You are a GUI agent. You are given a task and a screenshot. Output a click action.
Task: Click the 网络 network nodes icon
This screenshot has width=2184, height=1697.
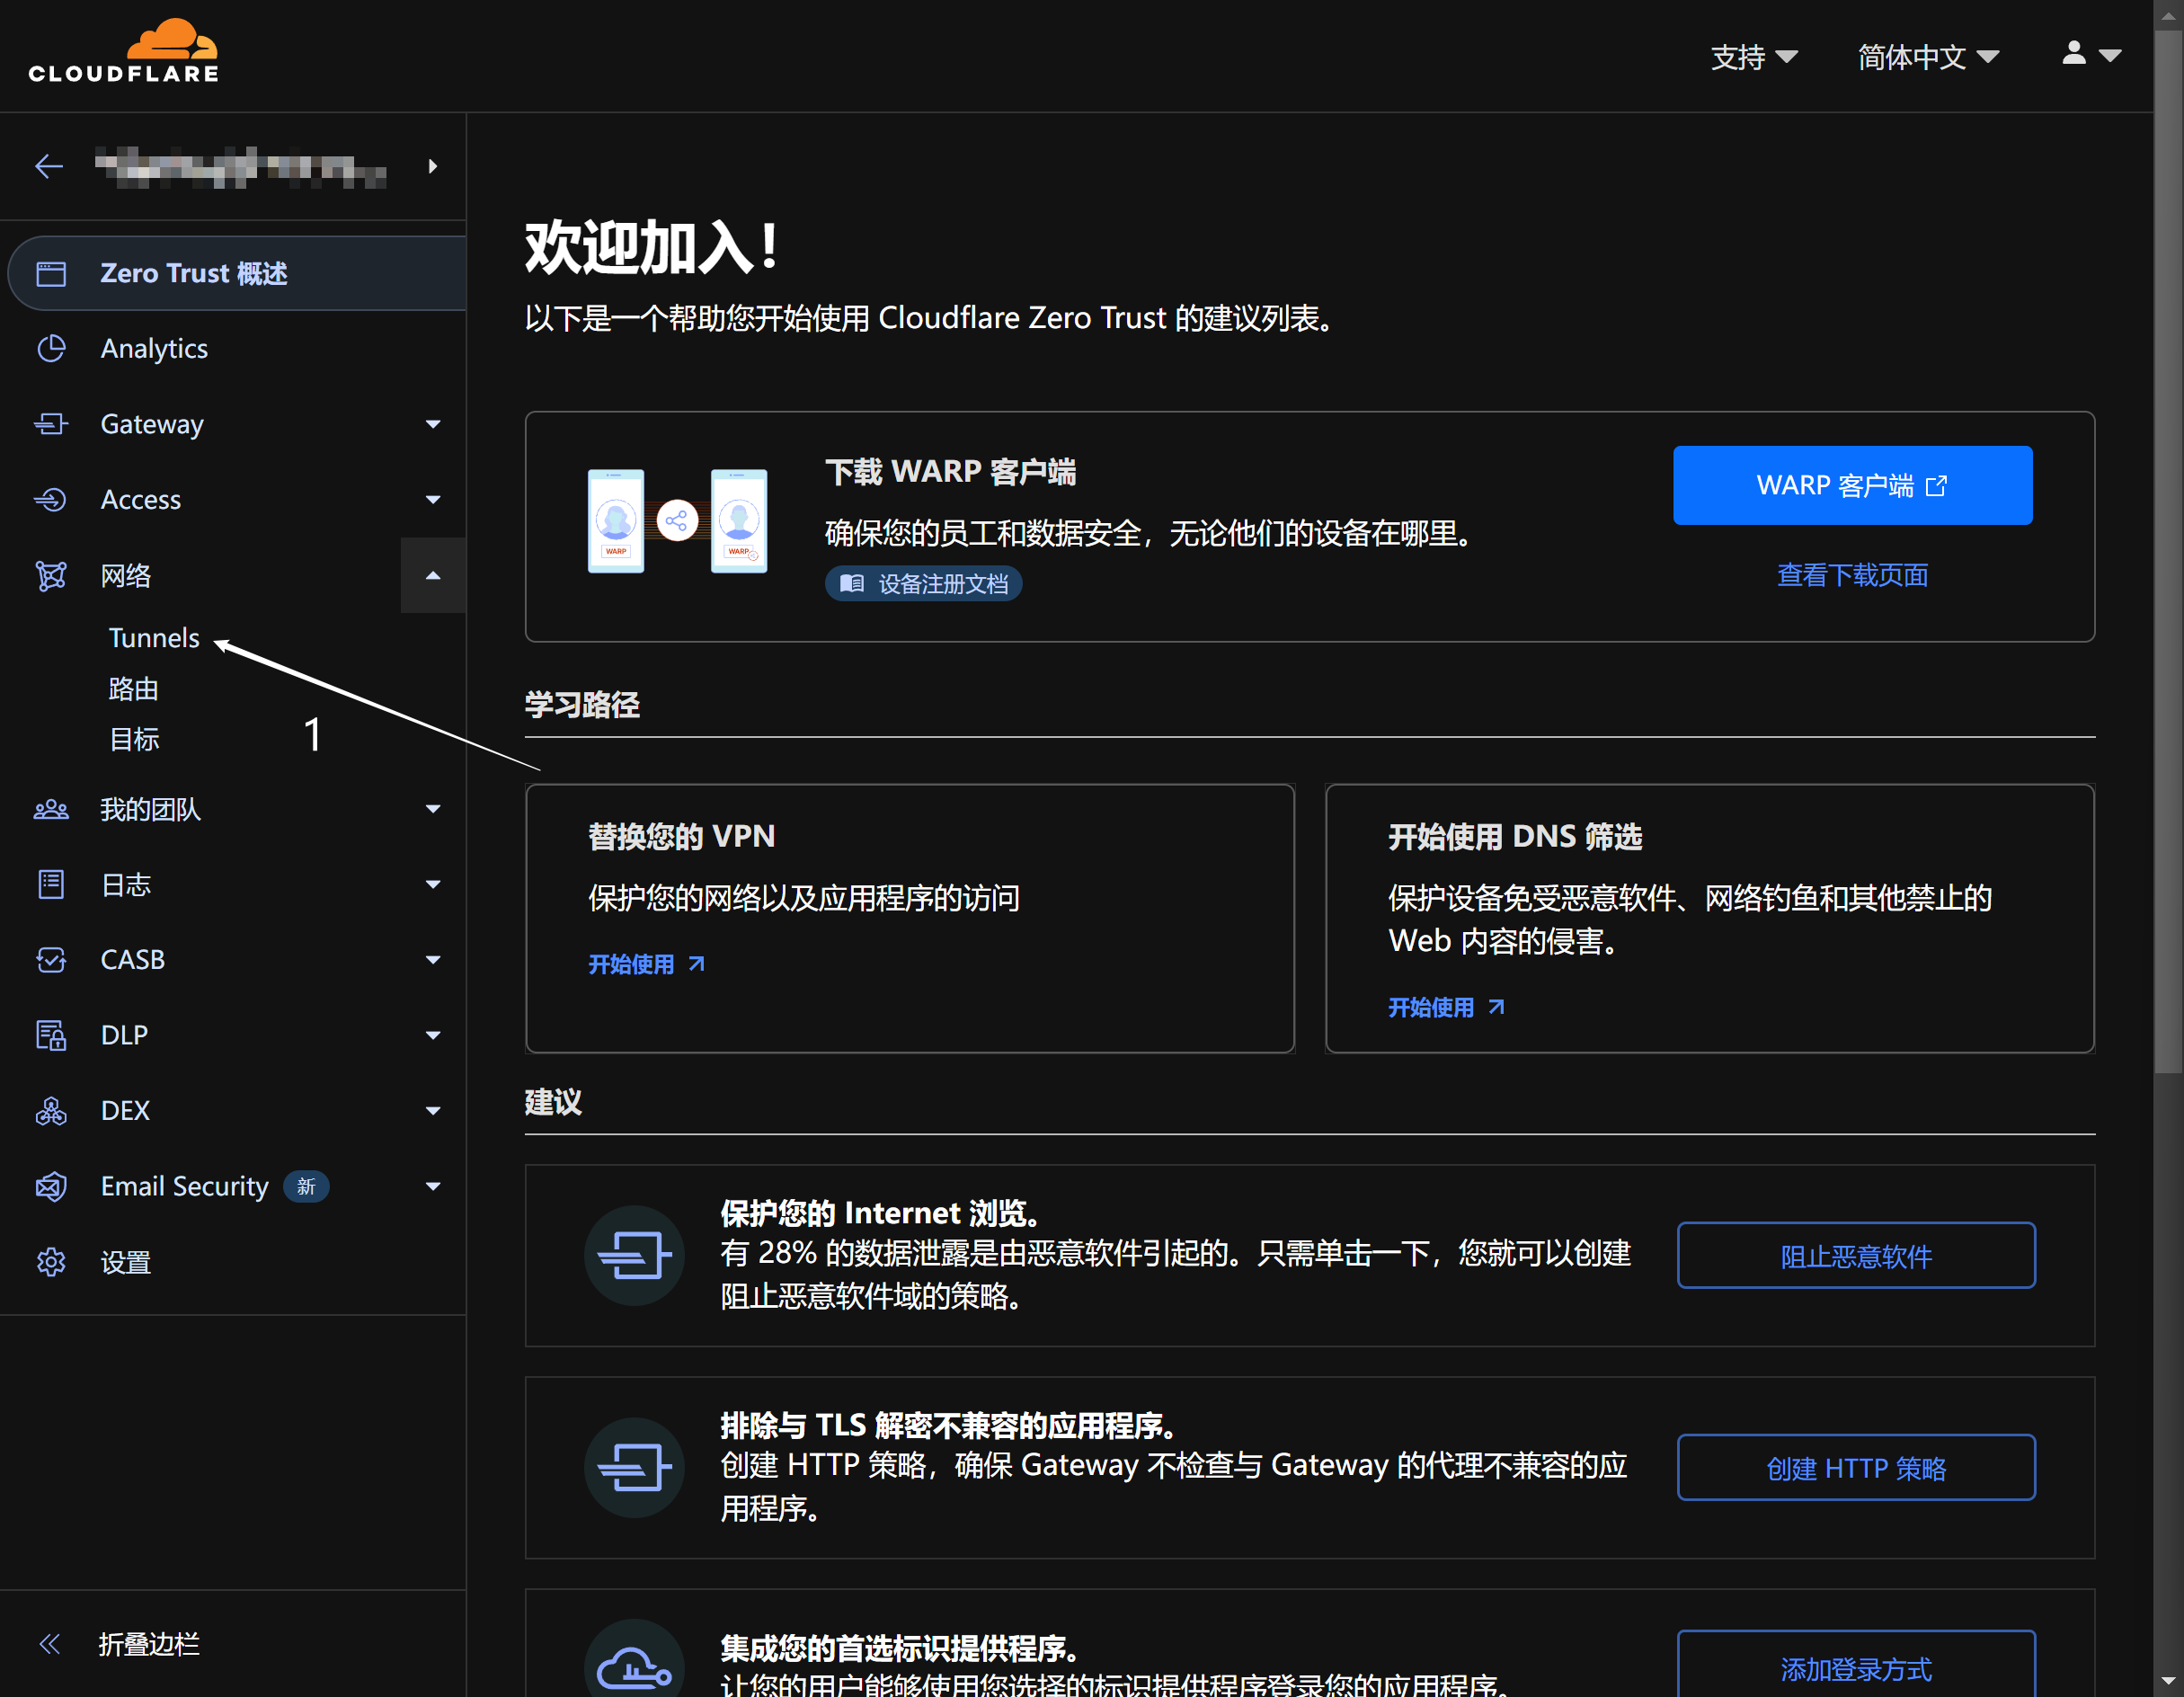pos(51,576)
